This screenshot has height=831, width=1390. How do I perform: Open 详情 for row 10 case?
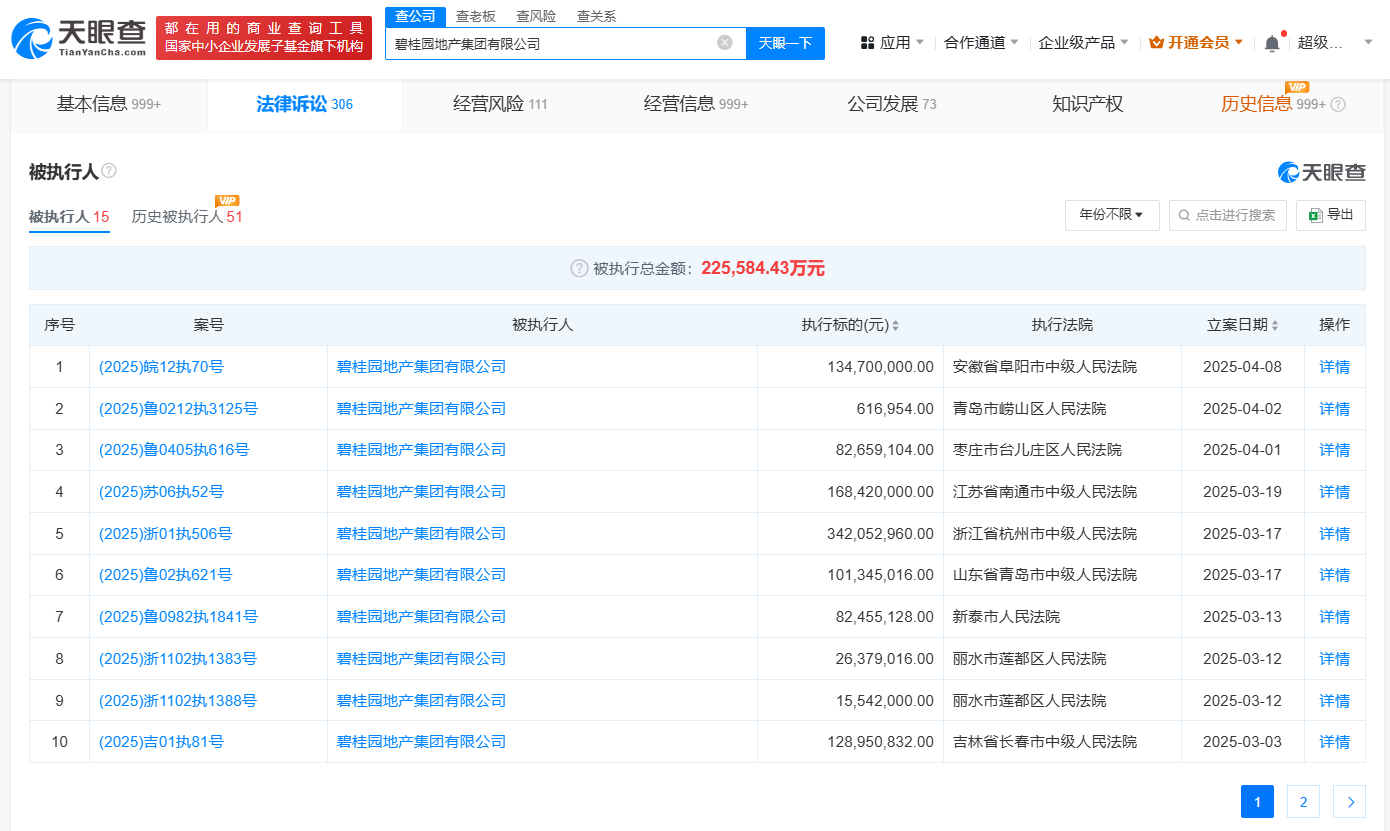pos(1334,742)
